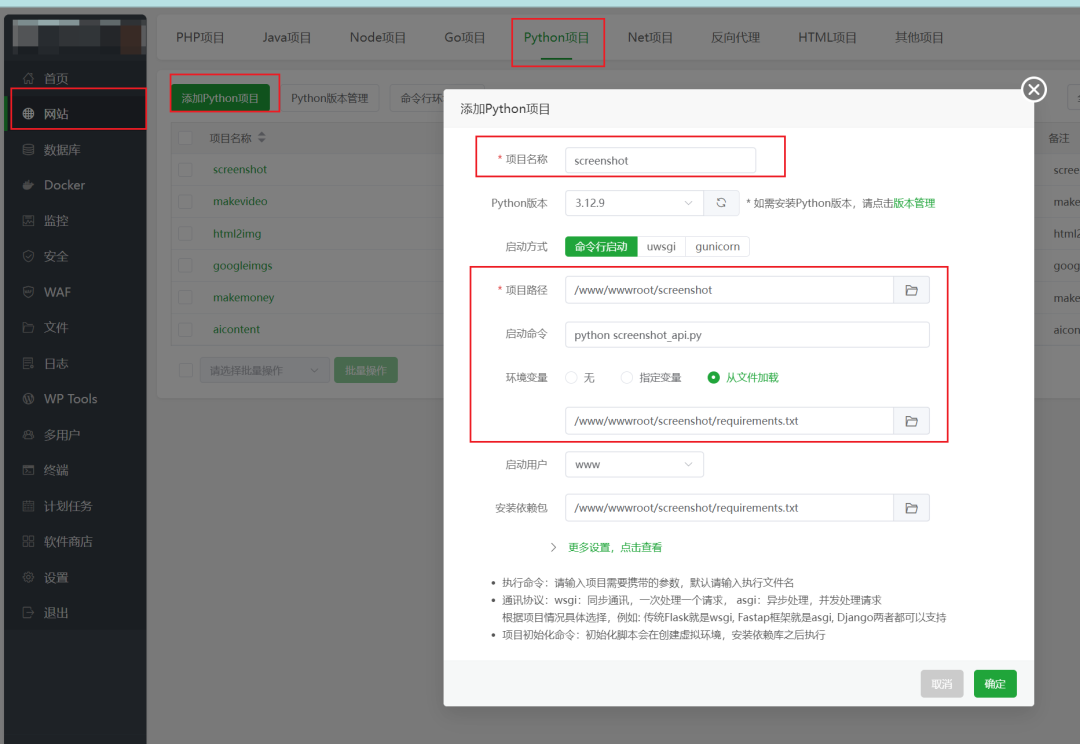The image size is (1080, 744).
Task: Click the 启动命令 input field
Action: coord(747,335)
